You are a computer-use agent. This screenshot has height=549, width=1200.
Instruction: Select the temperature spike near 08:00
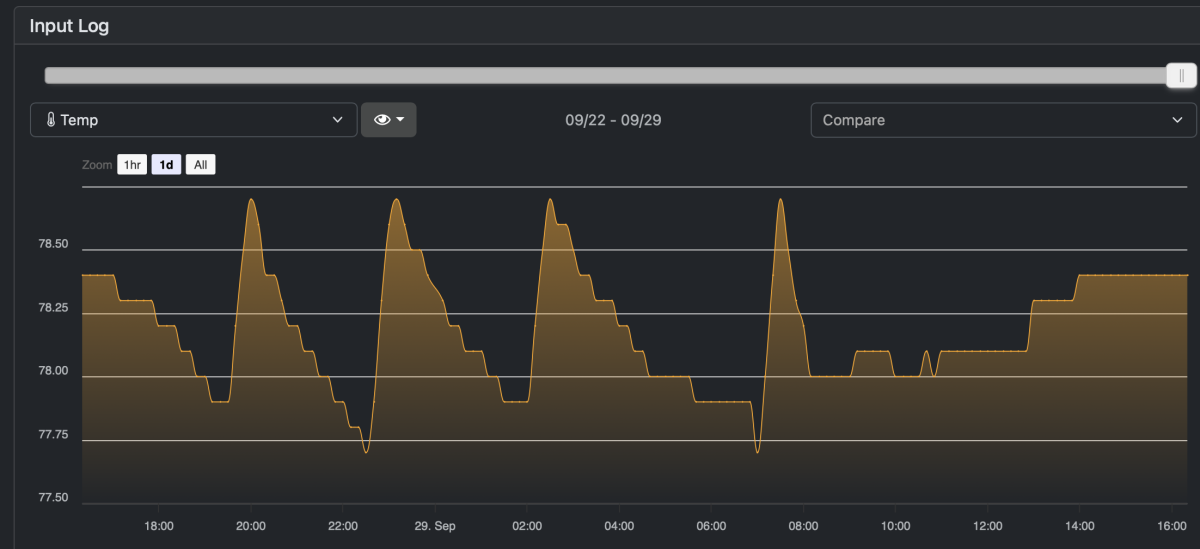pos(780,200)
